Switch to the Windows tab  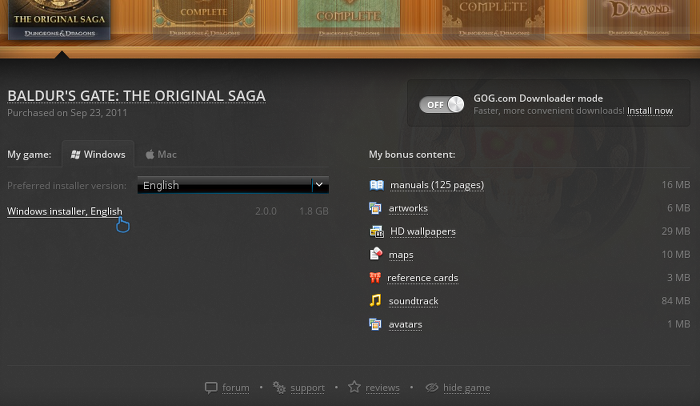[98, 155]
